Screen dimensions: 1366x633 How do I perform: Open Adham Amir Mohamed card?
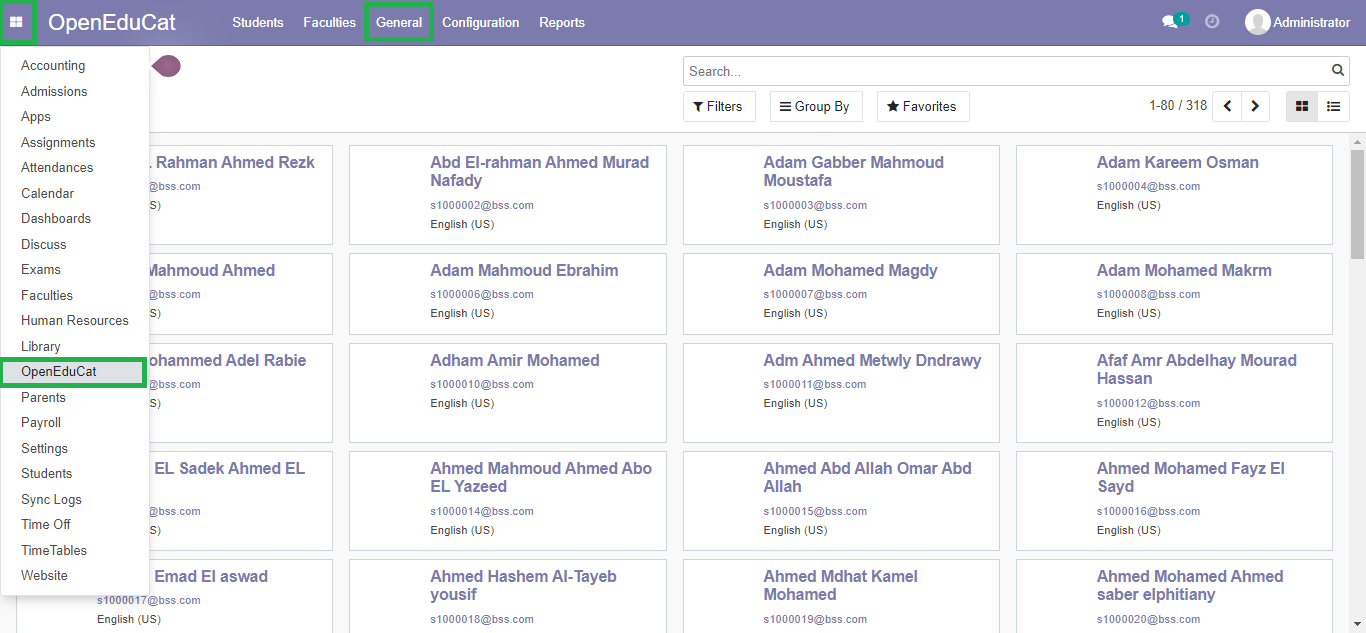click(508, 393)
